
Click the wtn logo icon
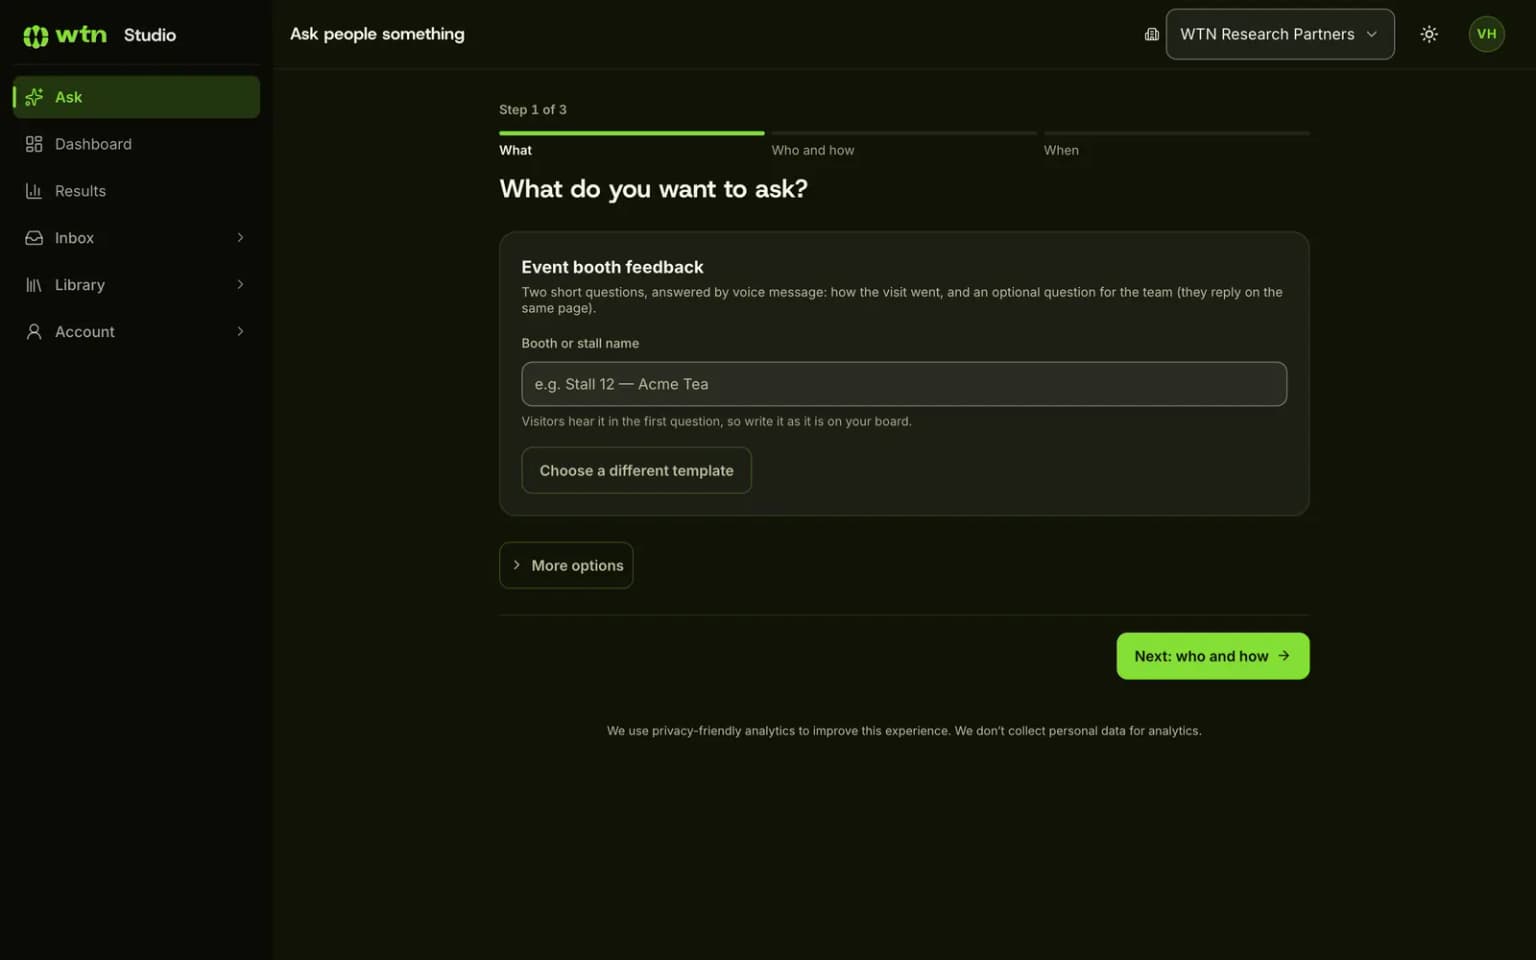(36, 36)
